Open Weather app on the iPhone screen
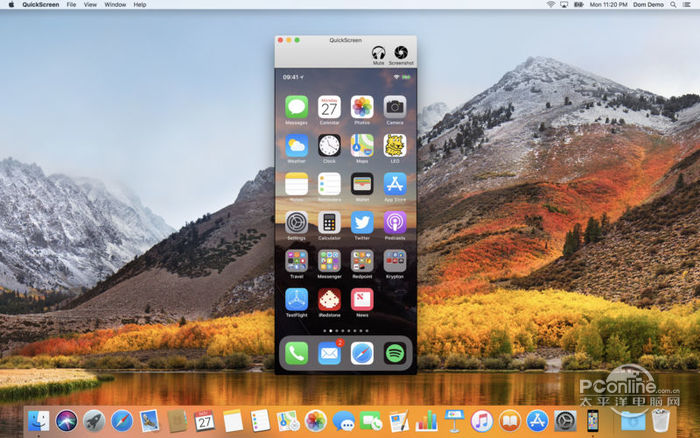This screenshot has width=700, height=438. (296, 146)
